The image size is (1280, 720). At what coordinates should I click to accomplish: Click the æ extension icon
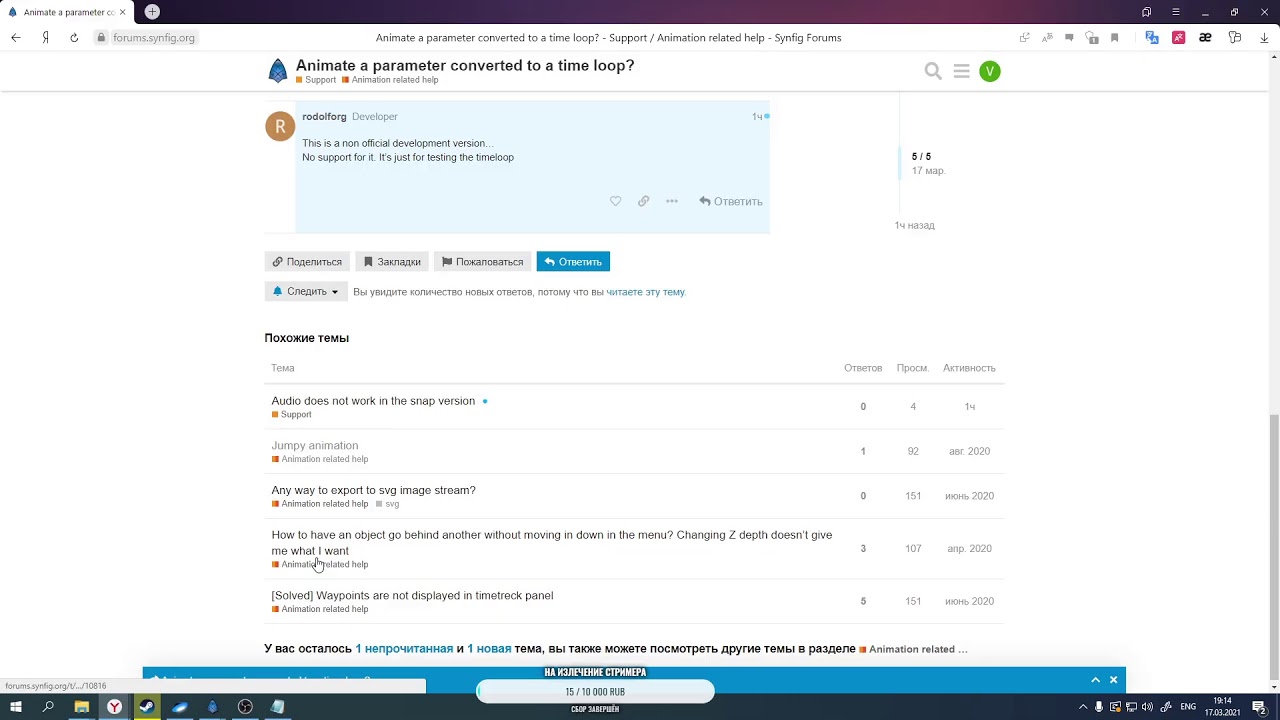pos(1205,37)
